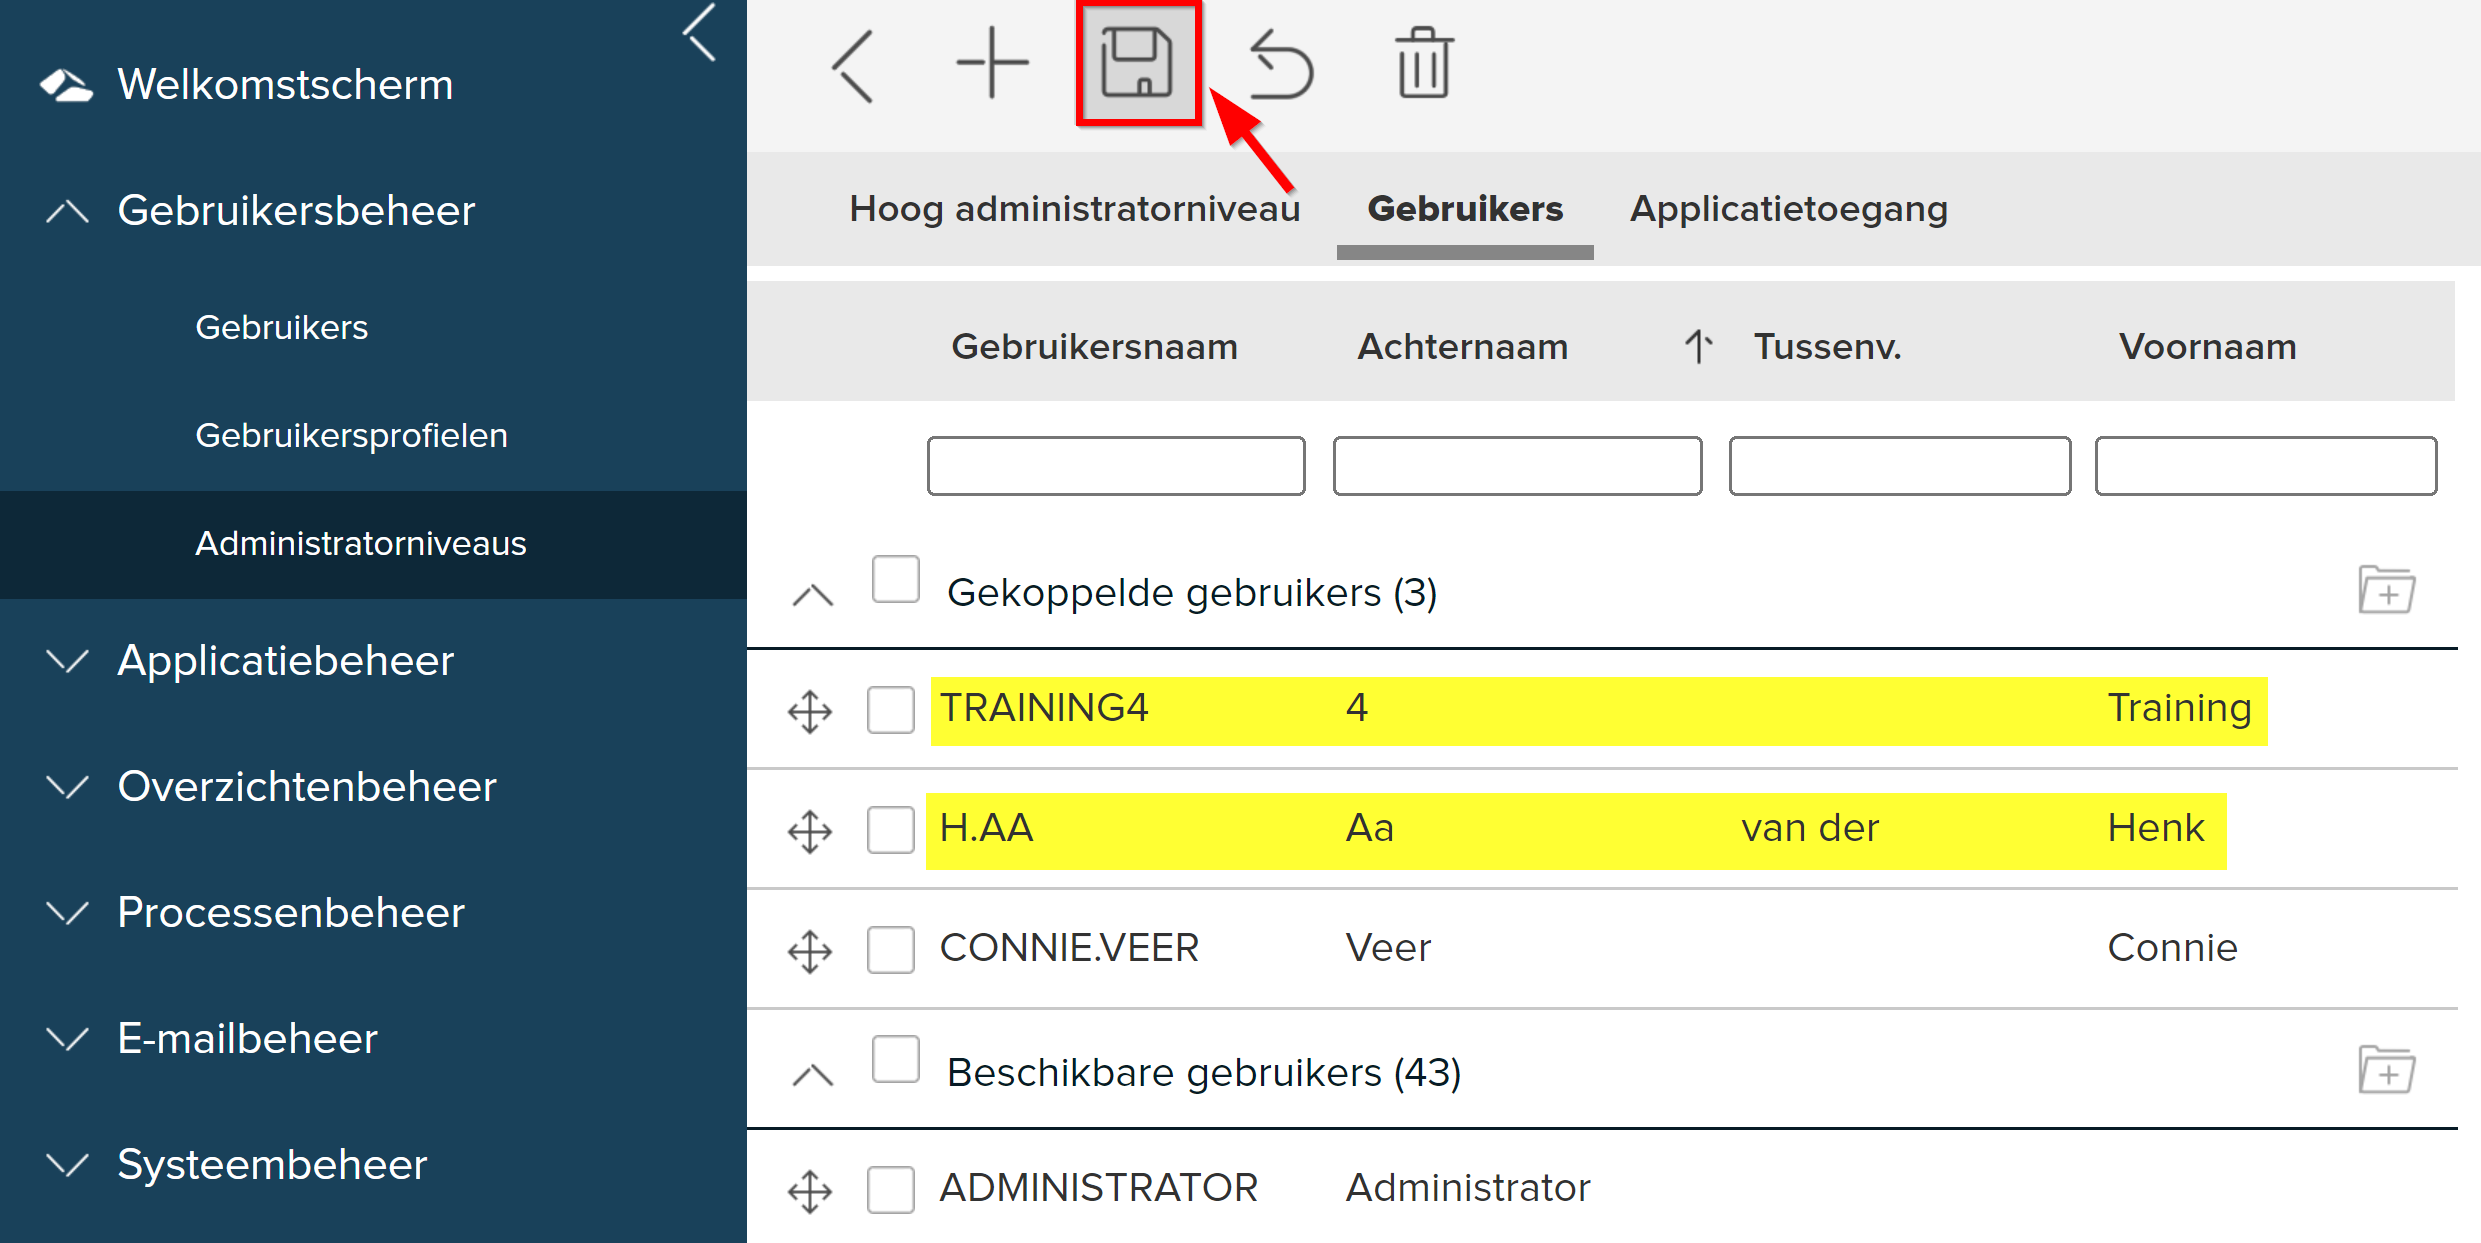Click the H.AA username cell
Viewport: 2481px width, 1243px height.
(987, 828)
